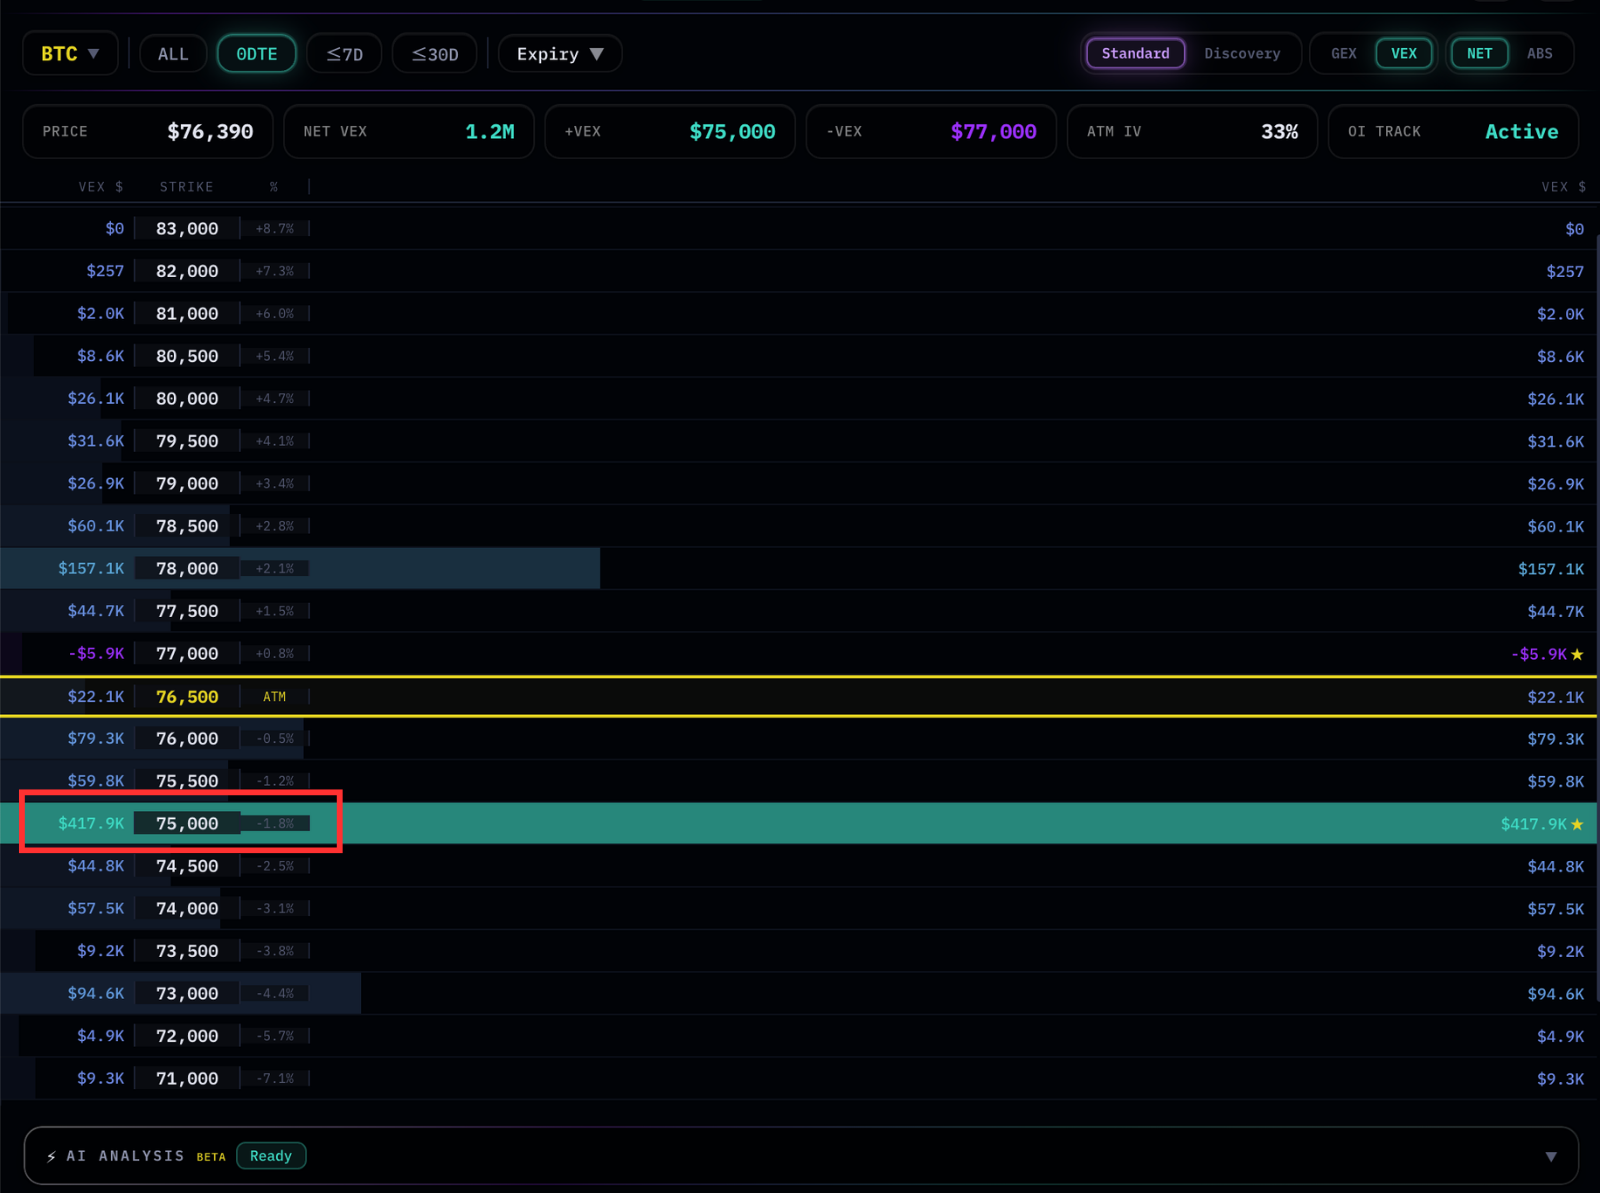Image resolution: width=1600 pixels, height=1193 pixels.
Task: Click the BETA label
Action: 211,1157
